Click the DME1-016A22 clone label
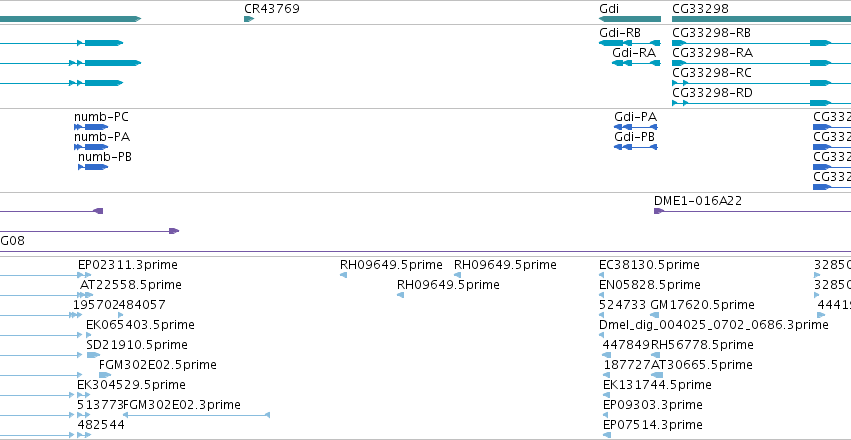Image resolution: width=851 pixels, height=440 pixels. 698,201
